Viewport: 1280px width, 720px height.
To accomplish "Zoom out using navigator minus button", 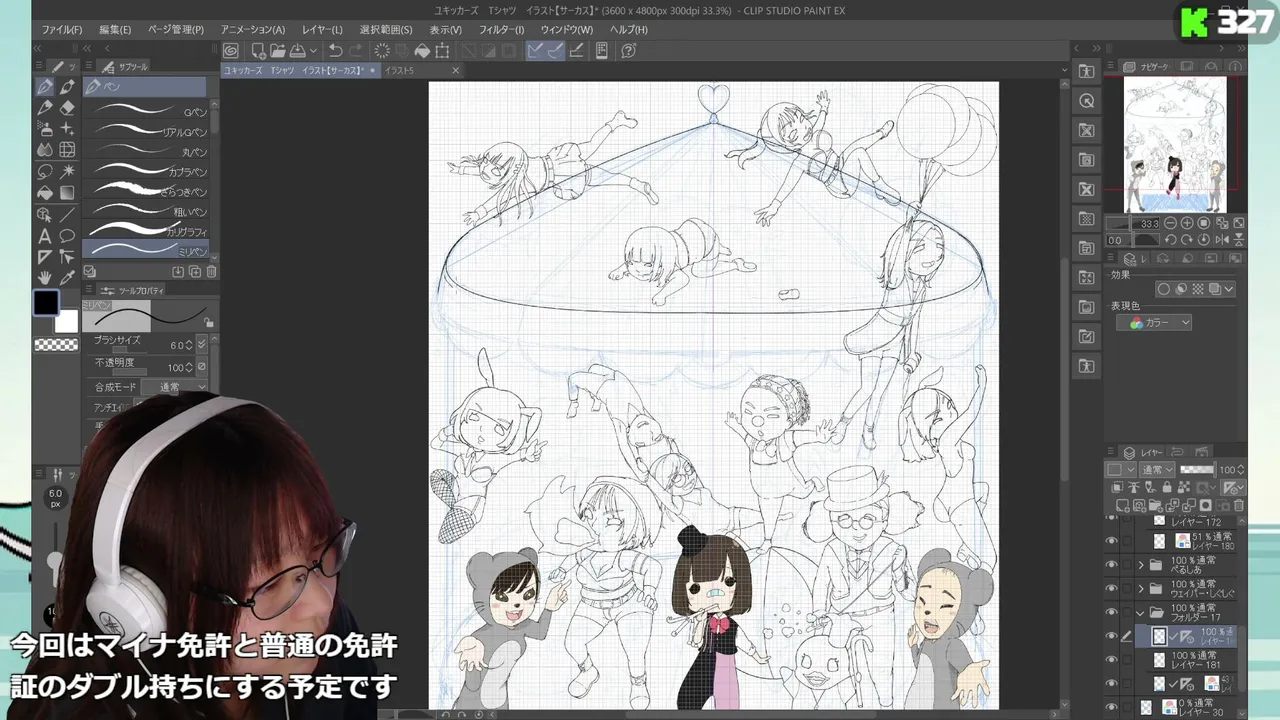I will coord(1170,223).
